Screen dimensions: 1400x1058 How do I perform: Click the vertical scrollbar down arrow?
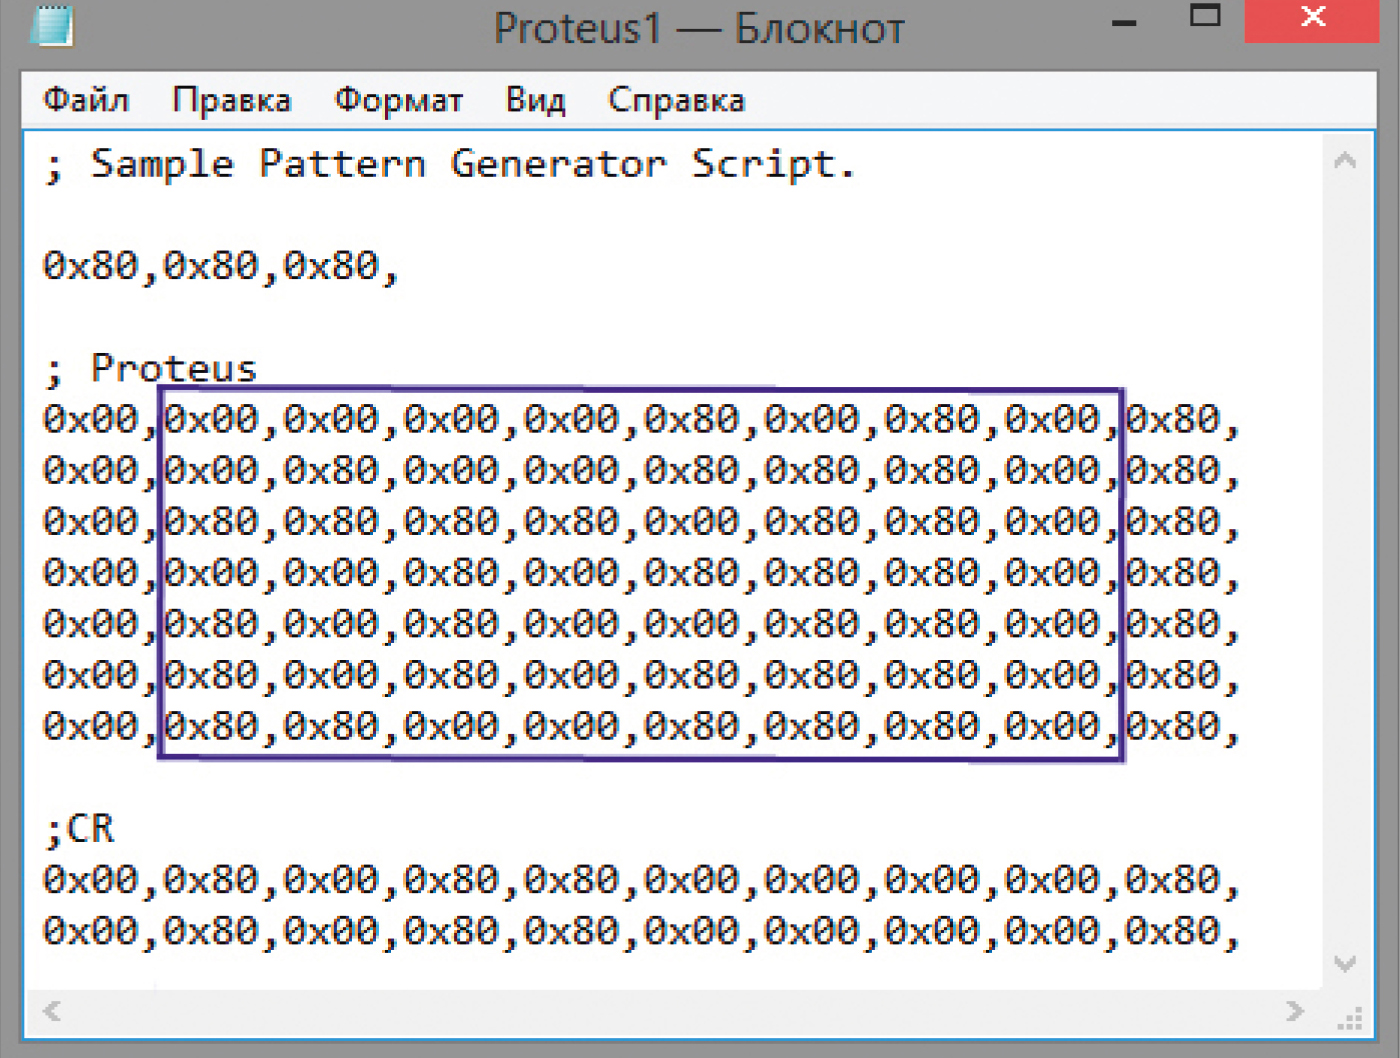coord(1345,963)
